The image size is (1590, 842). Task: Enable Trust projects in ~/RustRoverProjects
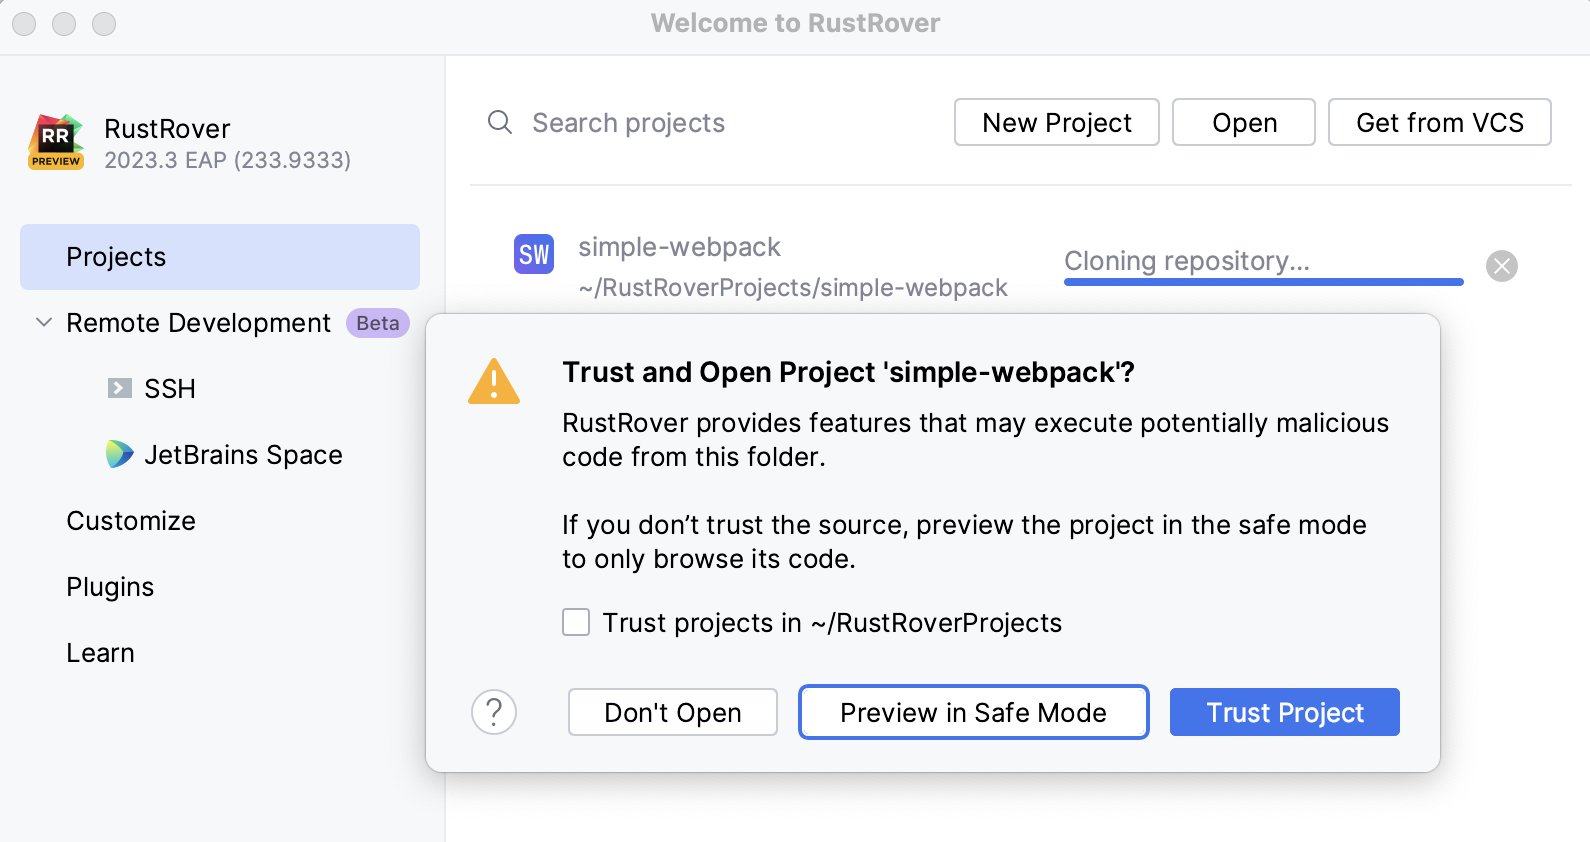coord(576,622)
